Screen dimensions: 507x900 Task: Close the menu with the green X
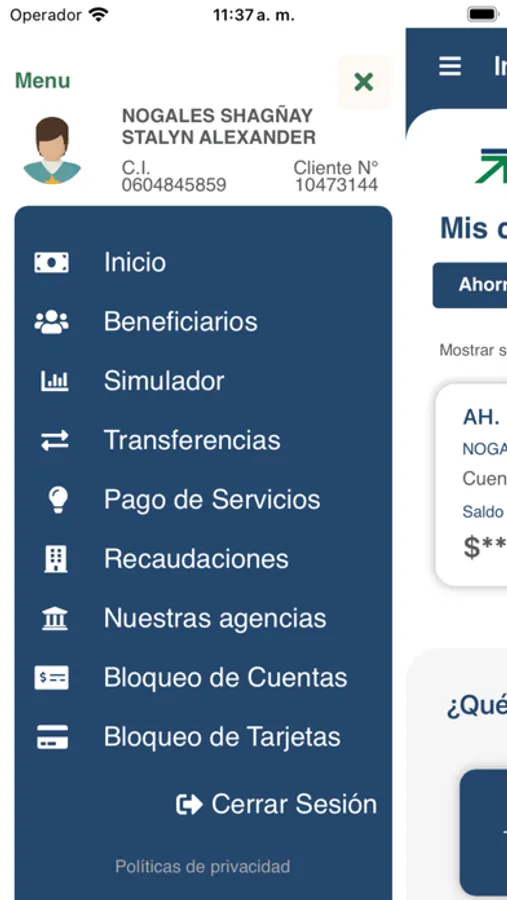pos(364,82)
